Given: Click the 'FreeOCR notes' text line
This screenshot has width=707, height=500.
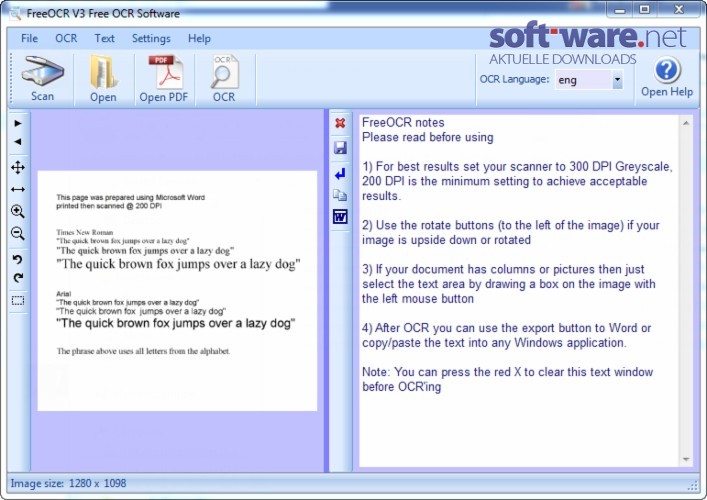Looking at the screenshot, I should click(x=403, y=123).
